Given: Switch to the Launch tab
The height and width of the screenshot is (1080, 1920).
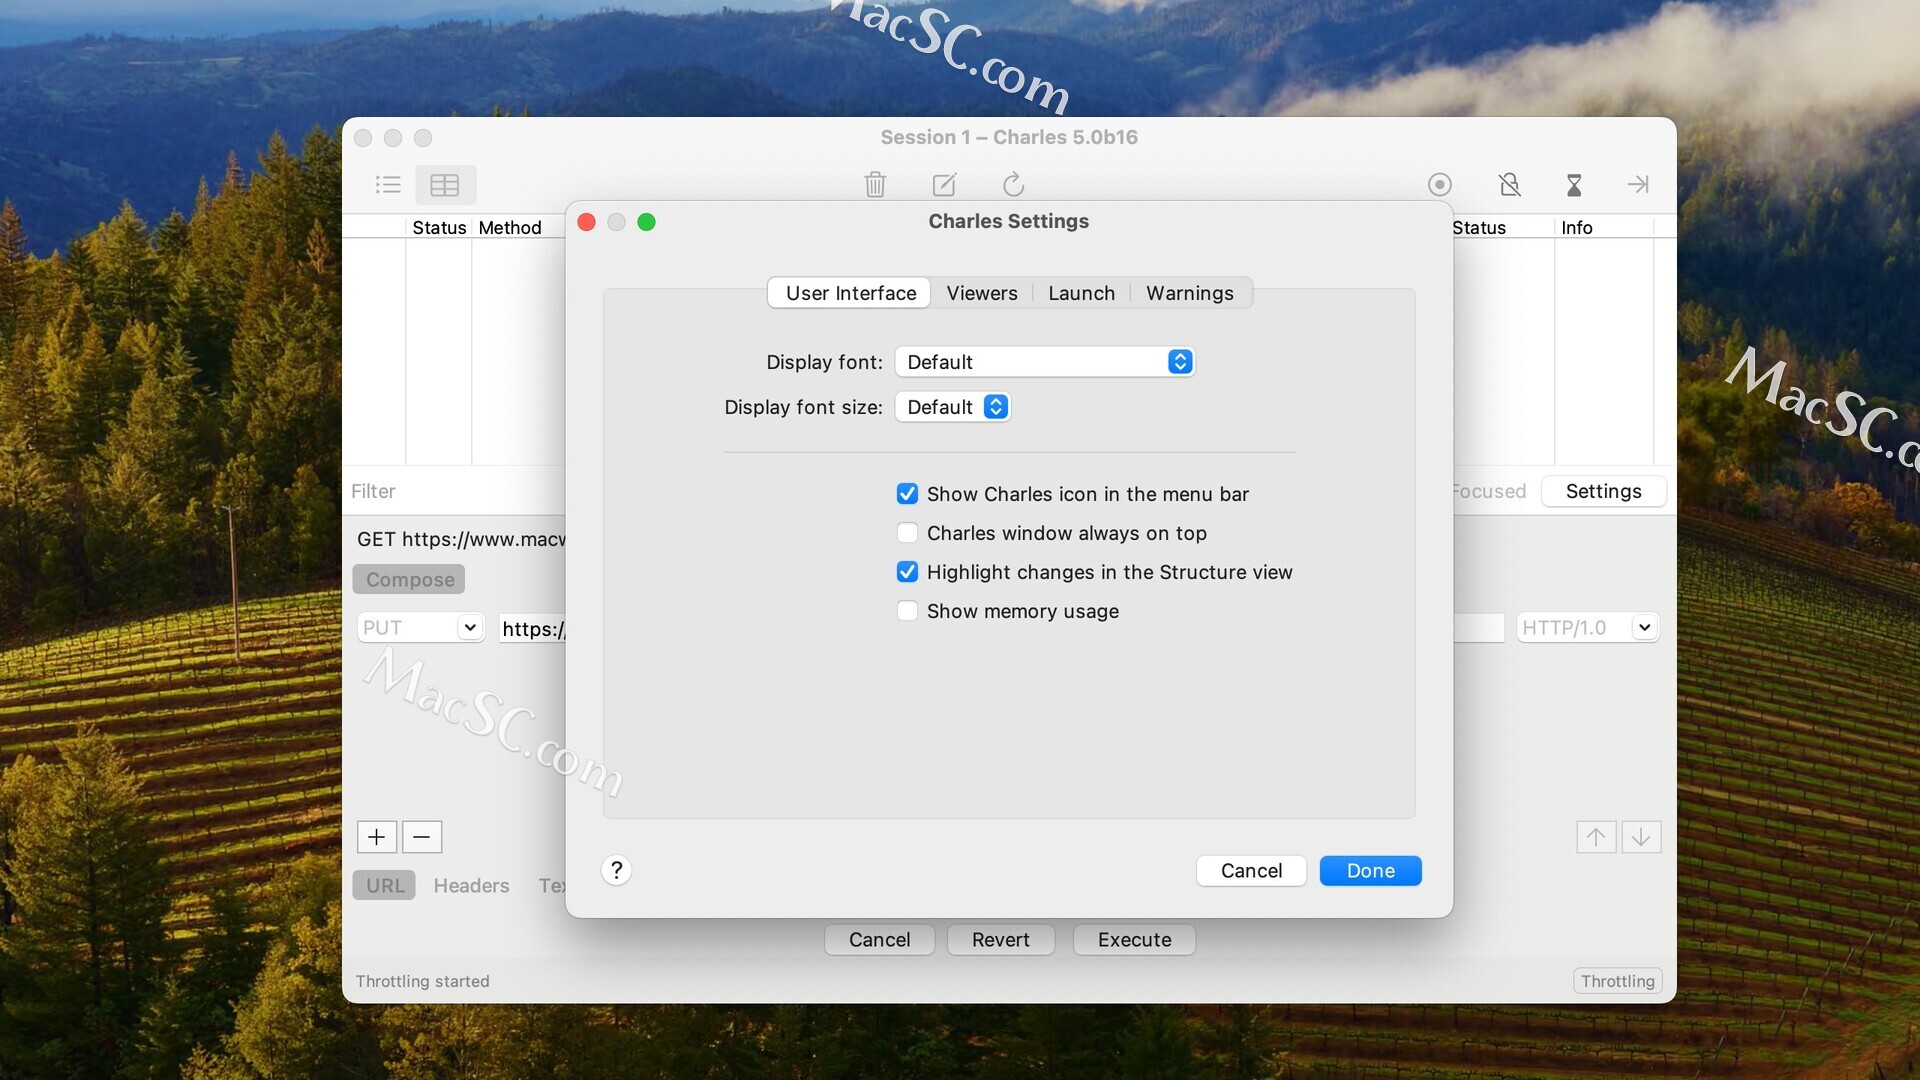Looking at the screenshot, I should (x=1081, y=293).
